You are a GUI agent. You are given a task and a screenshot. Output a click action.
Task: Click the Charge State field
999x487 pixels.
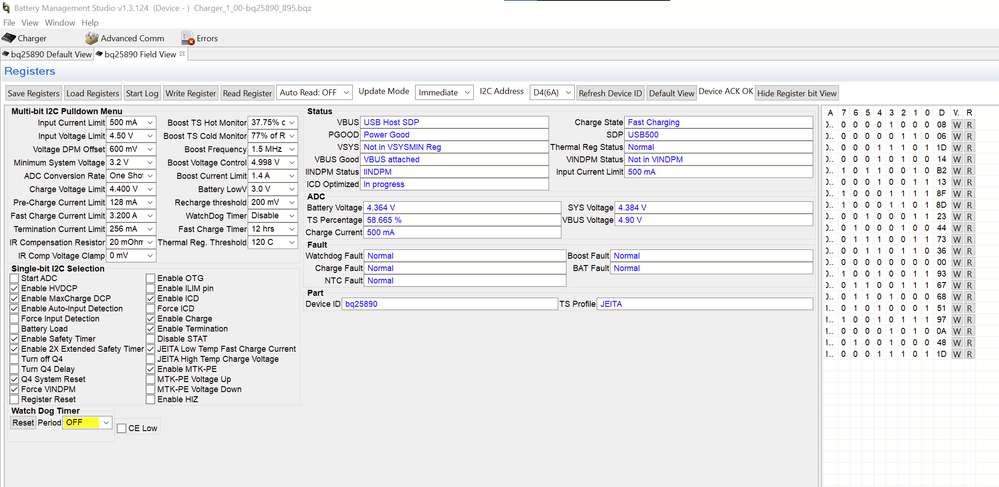719,122
